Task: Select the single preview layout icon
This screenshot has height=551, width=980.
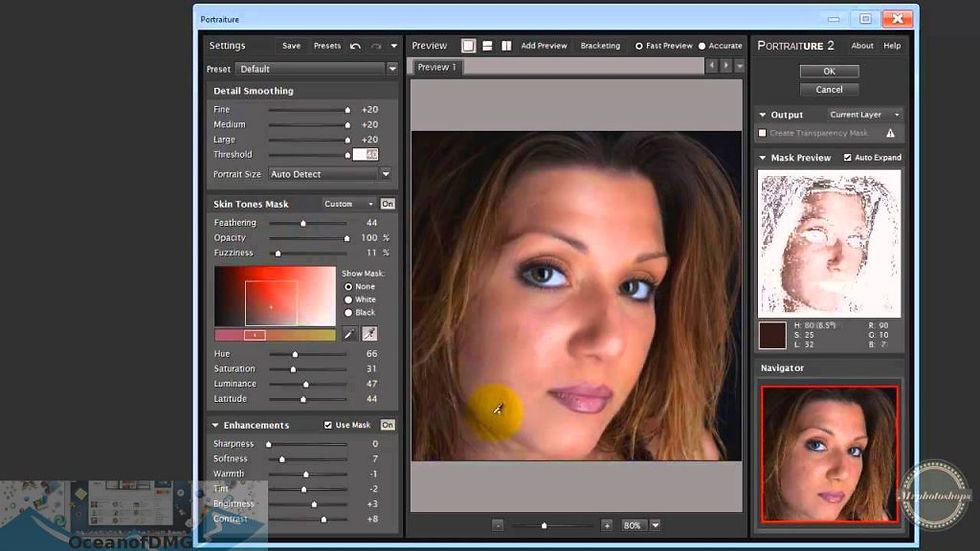Action: [x=468, y=46]
